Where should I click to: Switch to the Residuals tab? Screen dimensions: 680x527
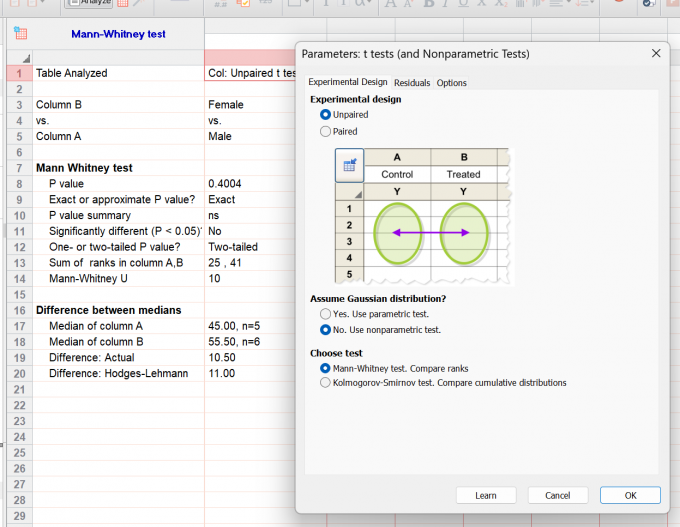(x=412, y=82)
